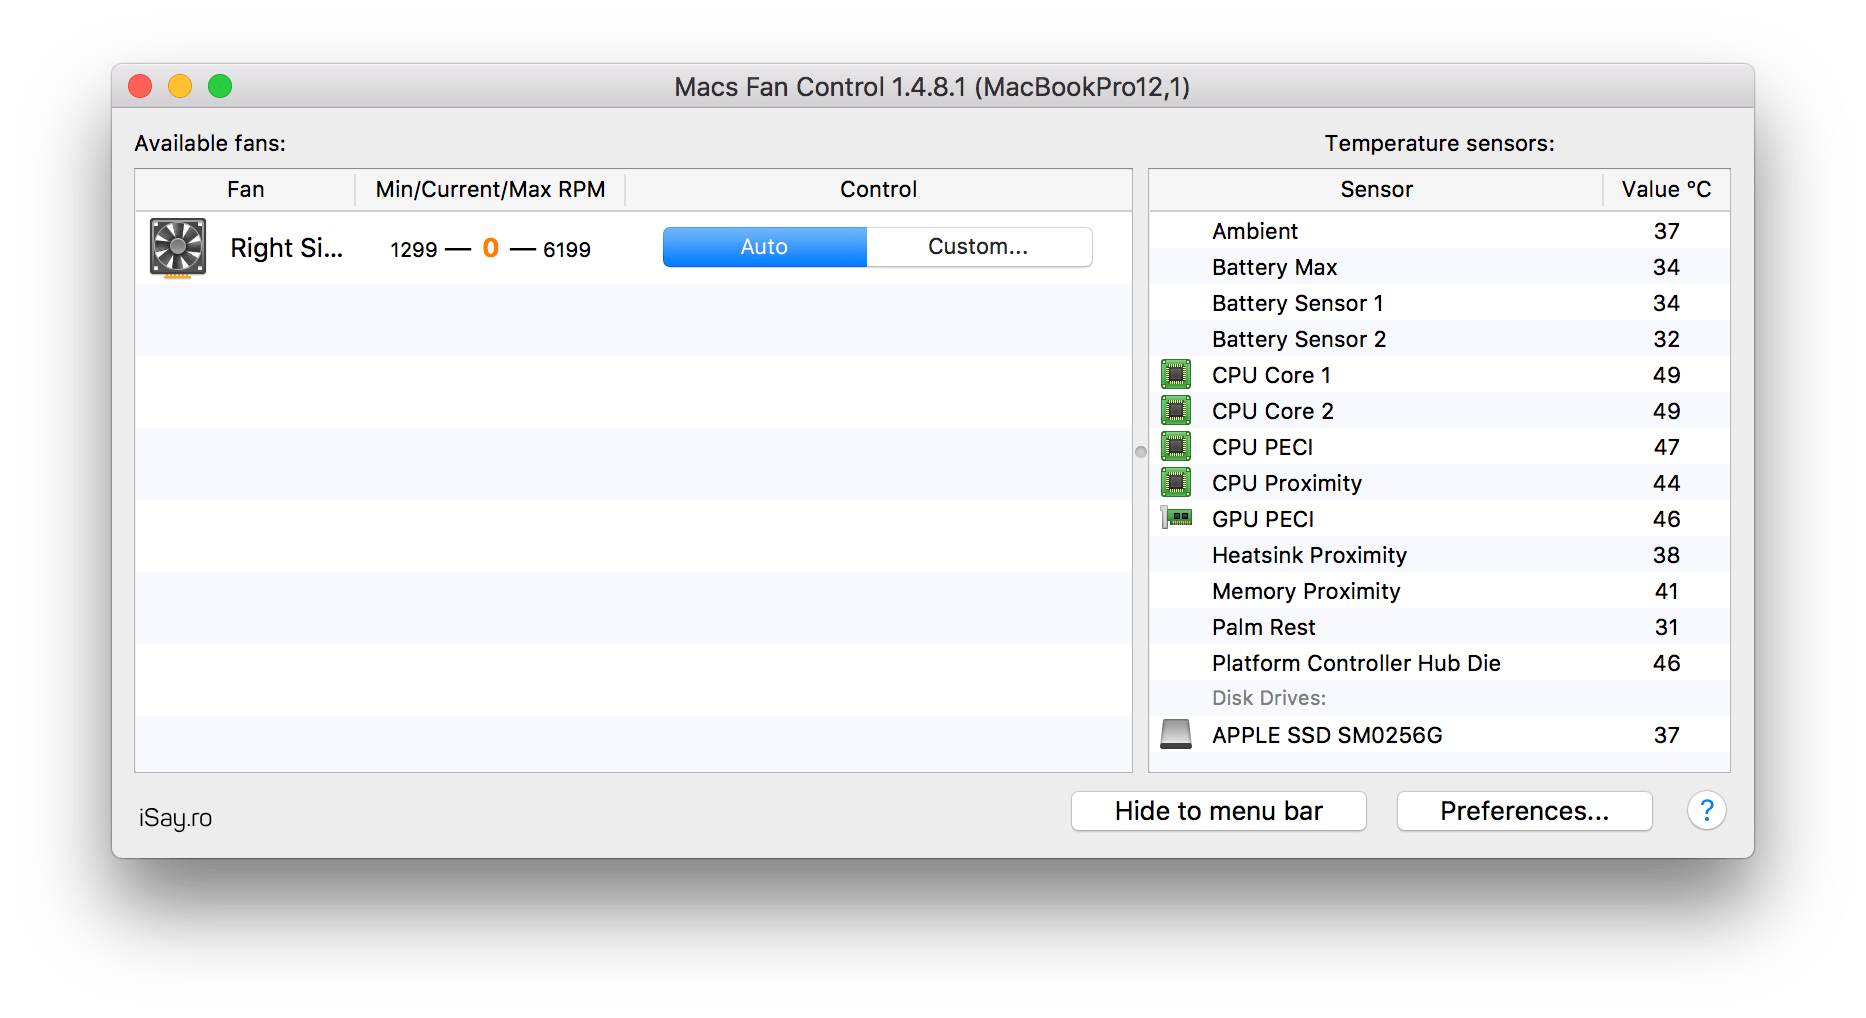Click the APPLE SSD drive icon
The image size is (1866, 1018).
coord(1176,734)
